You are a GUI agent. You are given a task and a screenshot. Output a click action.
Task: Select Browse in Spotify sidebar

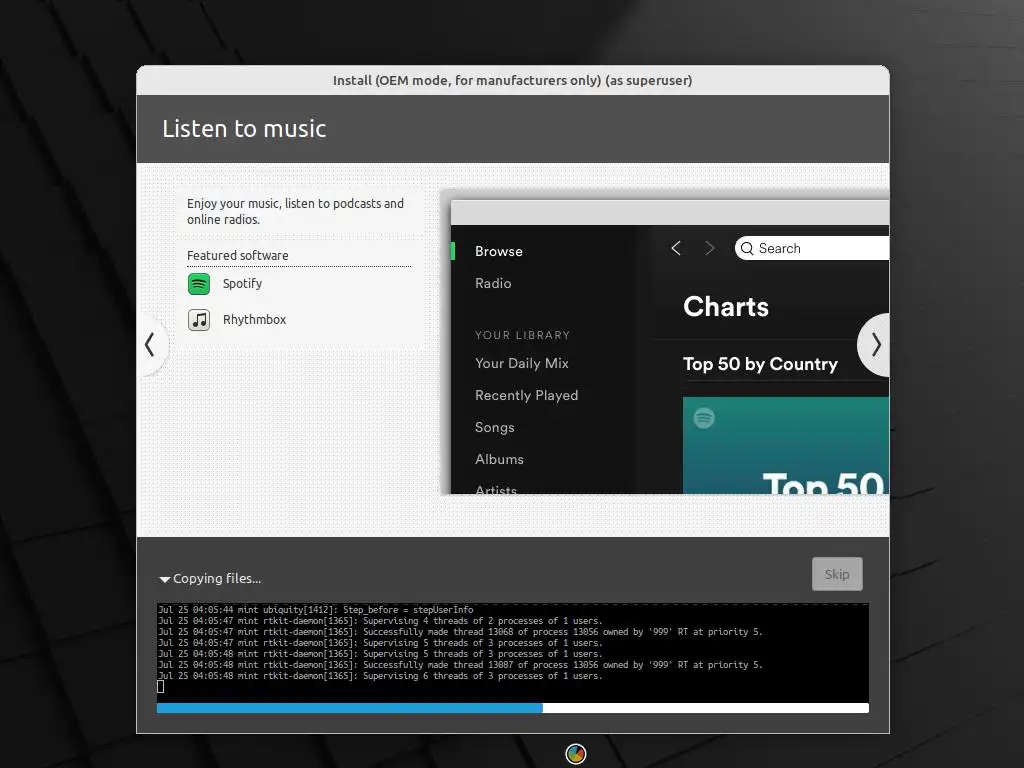499,251
